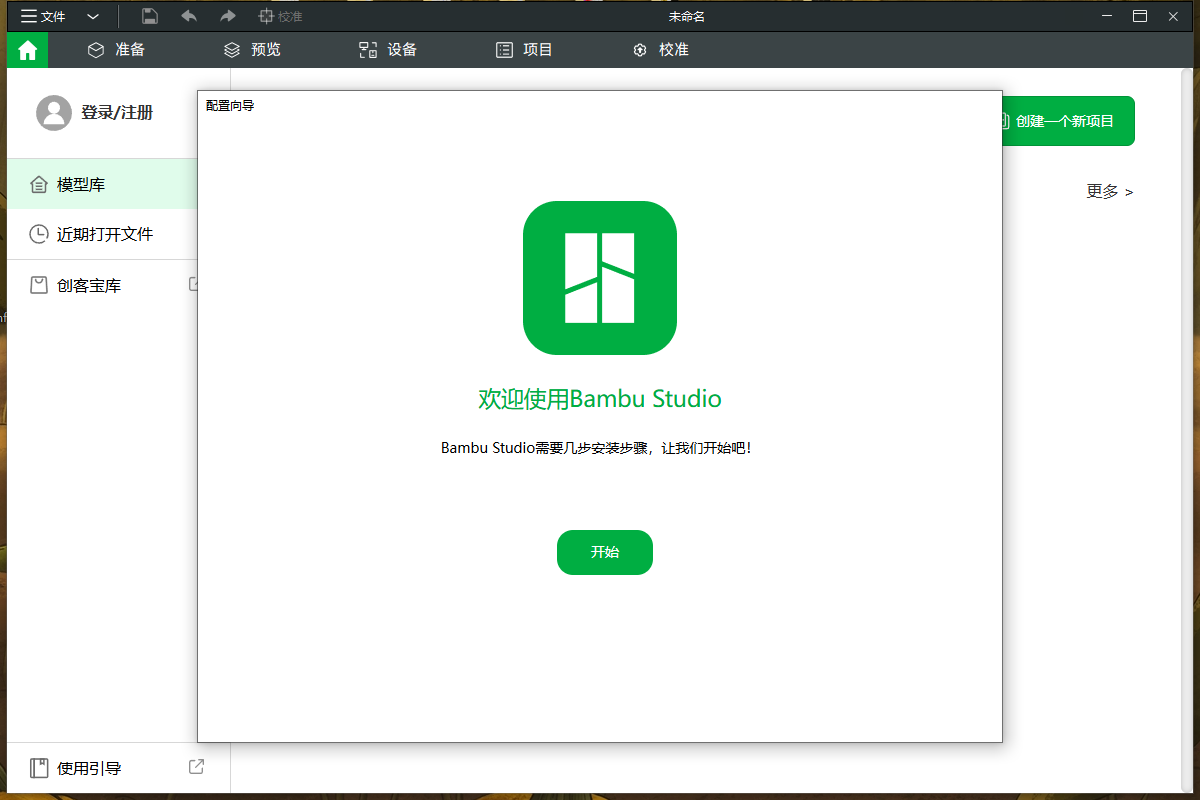This screenshot has width=1200, height=800.
Task: Click the redo arrow icon
Action: point(228,16)
